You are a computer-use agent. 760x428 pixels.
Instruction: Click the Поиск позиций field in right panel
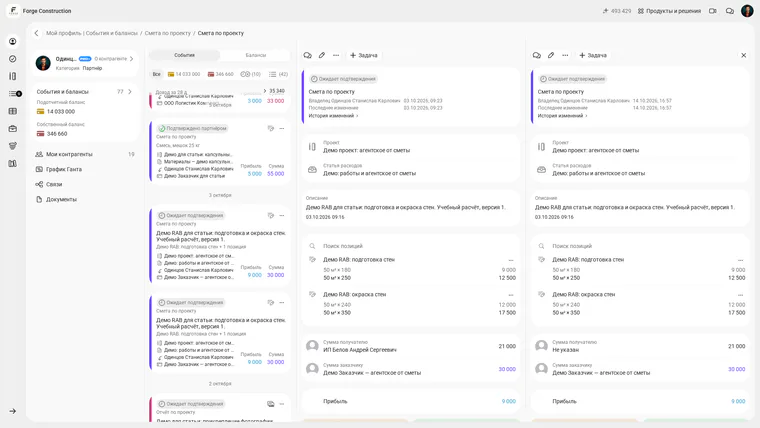640,246
